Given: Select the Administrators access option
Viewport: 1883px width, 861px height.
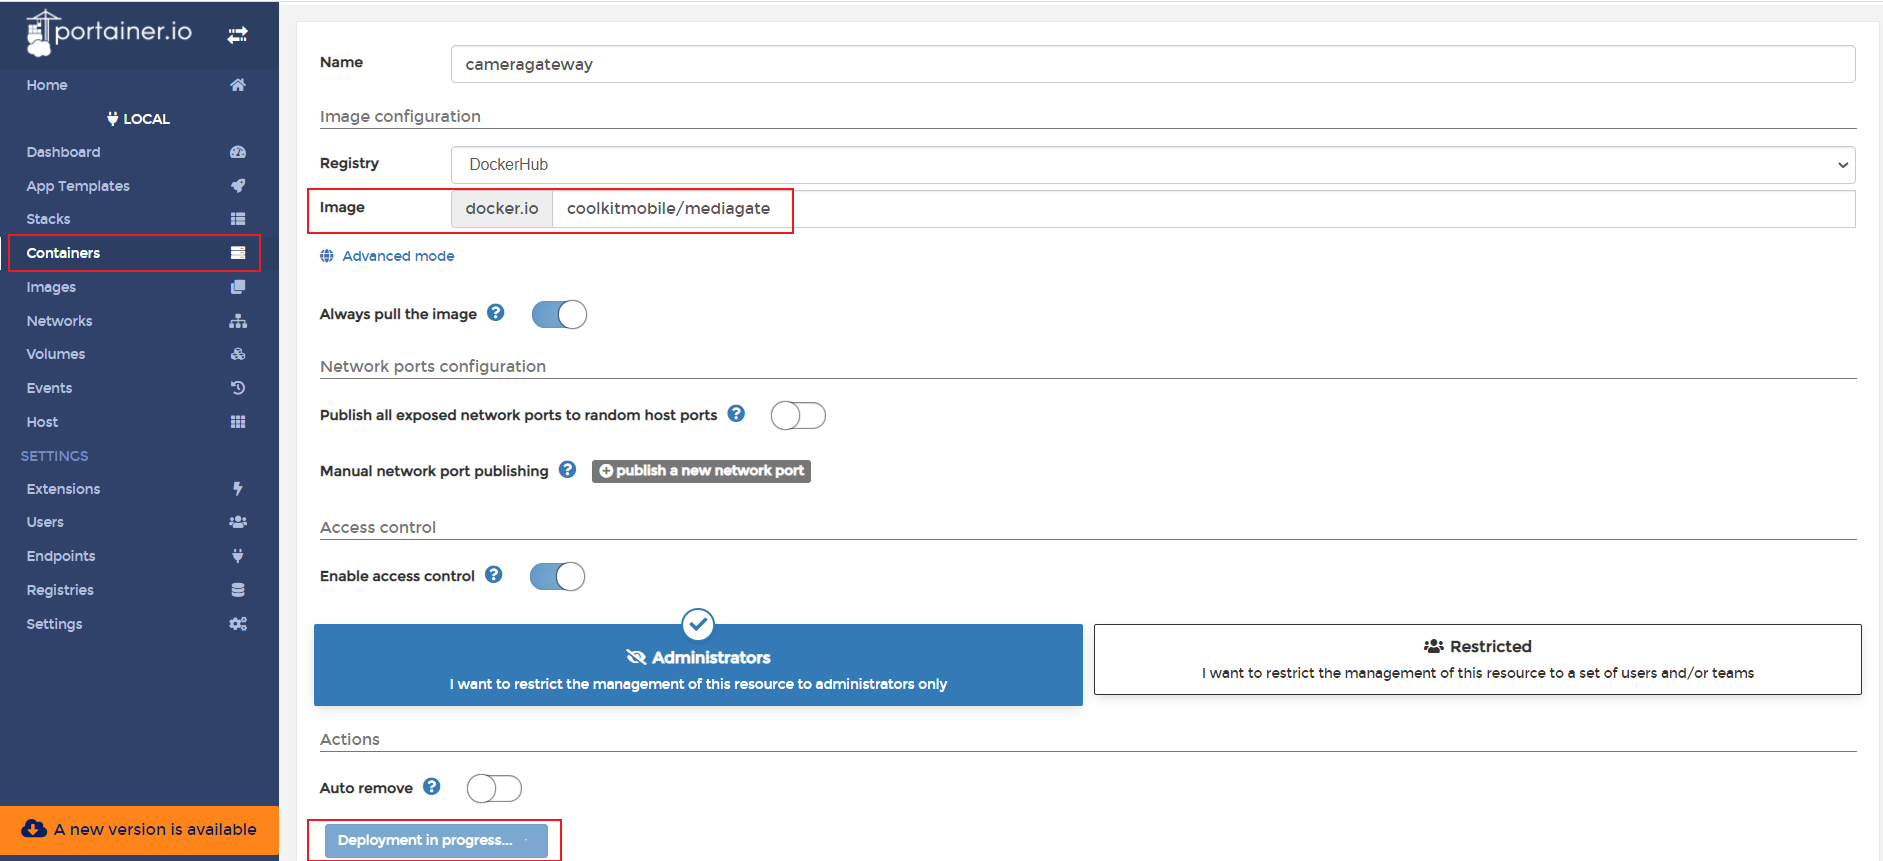Looking at the screenshot, I should 698,665.
